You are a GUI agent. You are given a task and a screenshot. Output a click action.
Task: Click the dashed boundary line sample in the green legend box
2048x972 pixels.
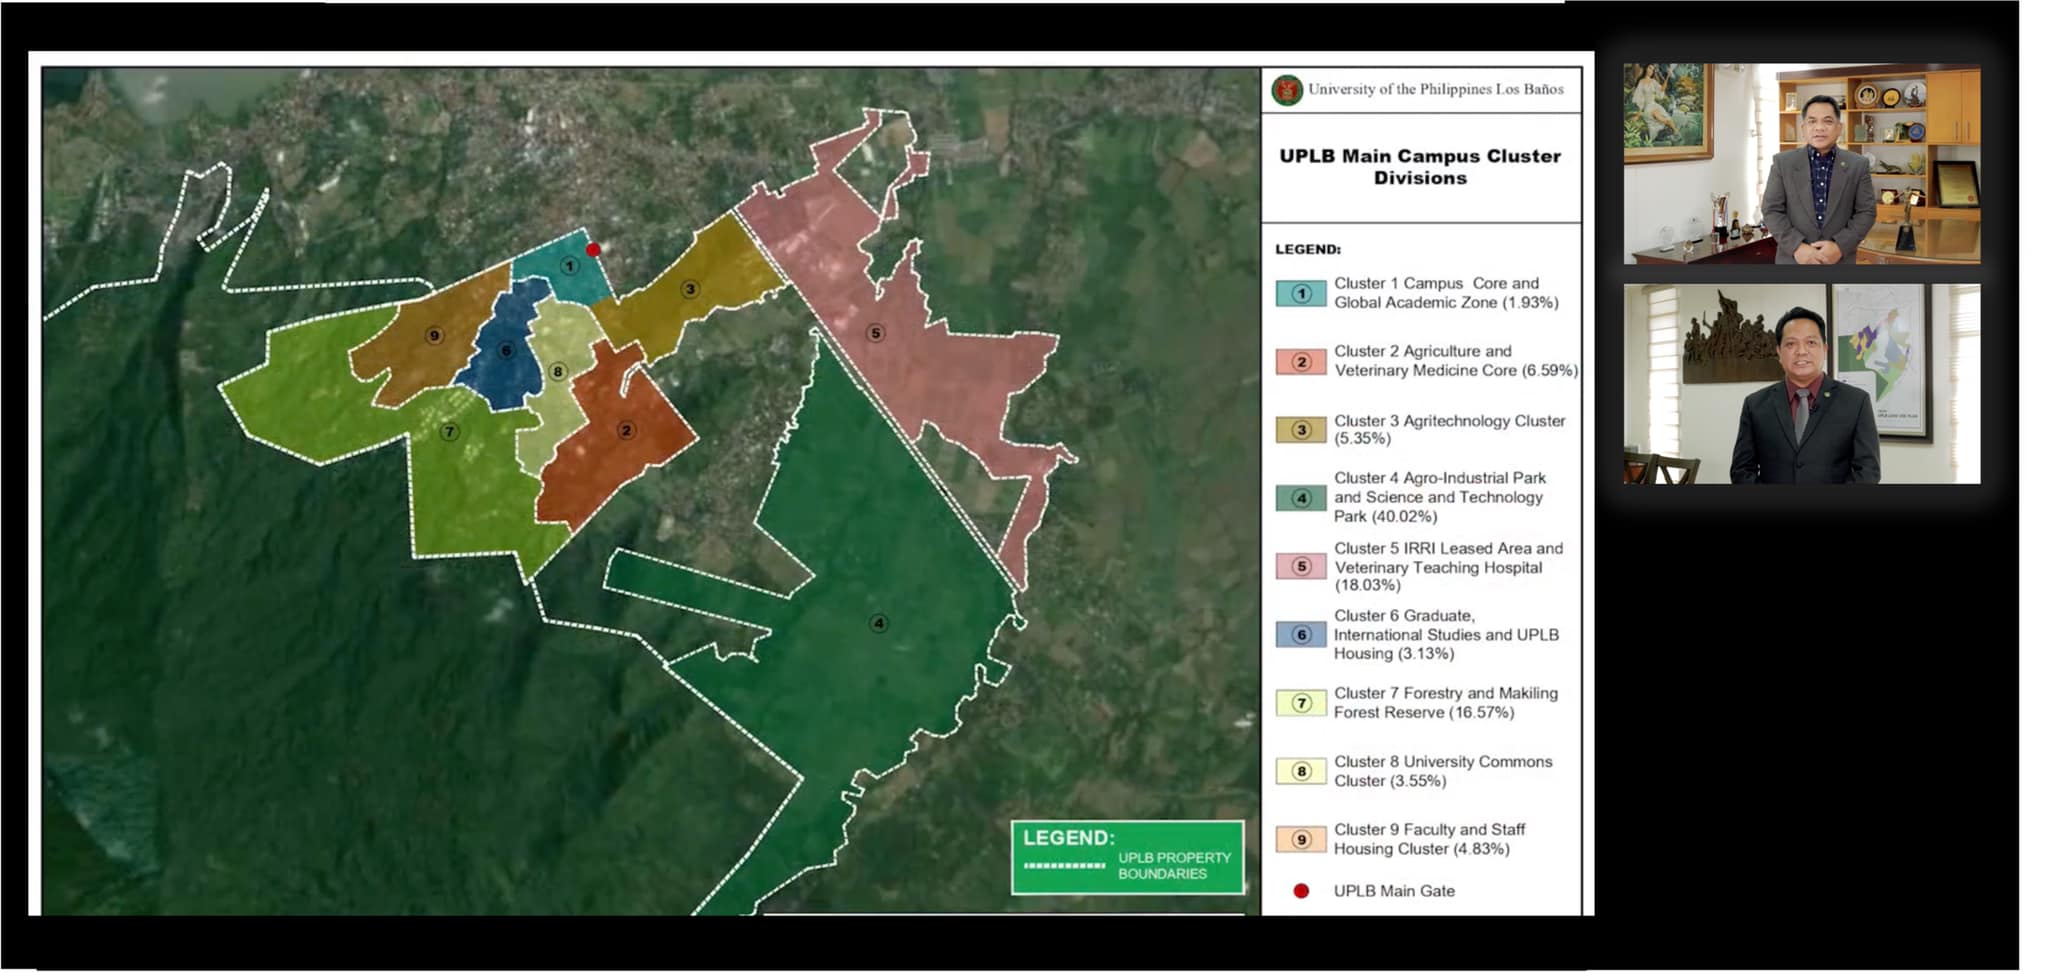1065,865
